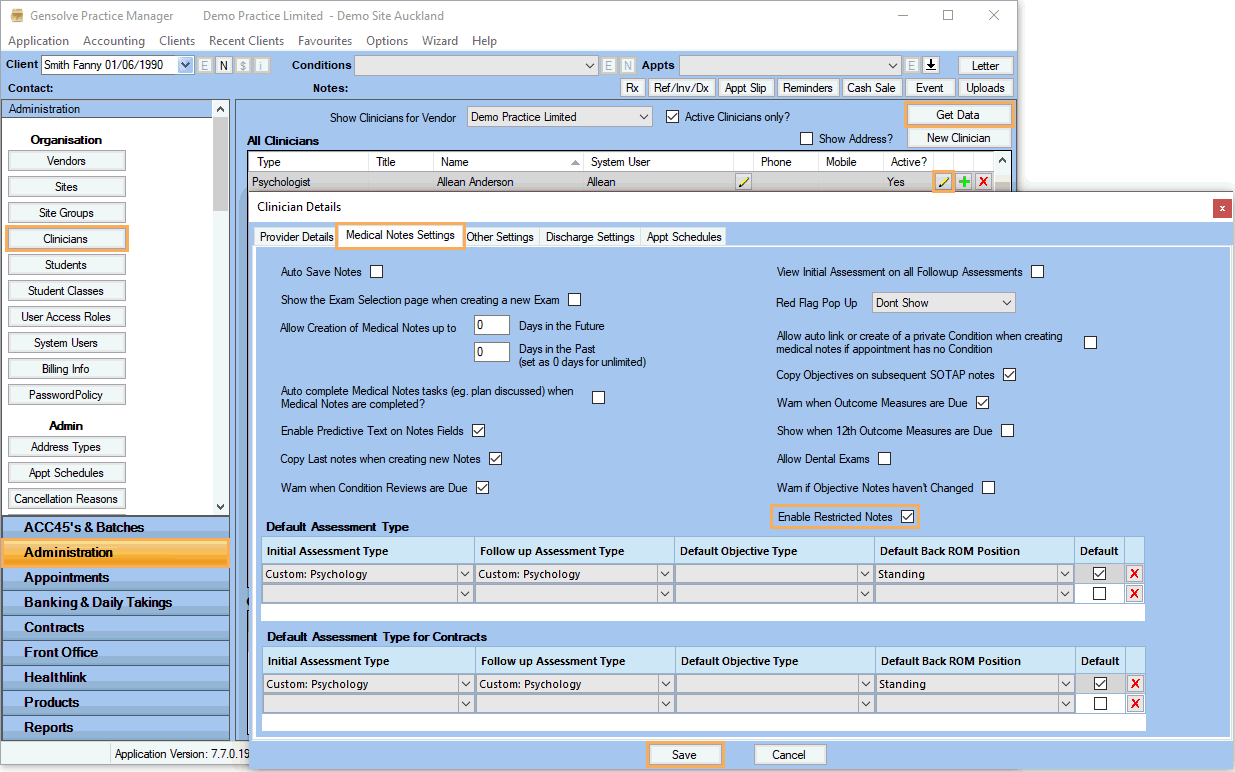Click pencil icon in System User column
Image resolution: width=1235 pixels, height=772 pixels.
(743, 182)
